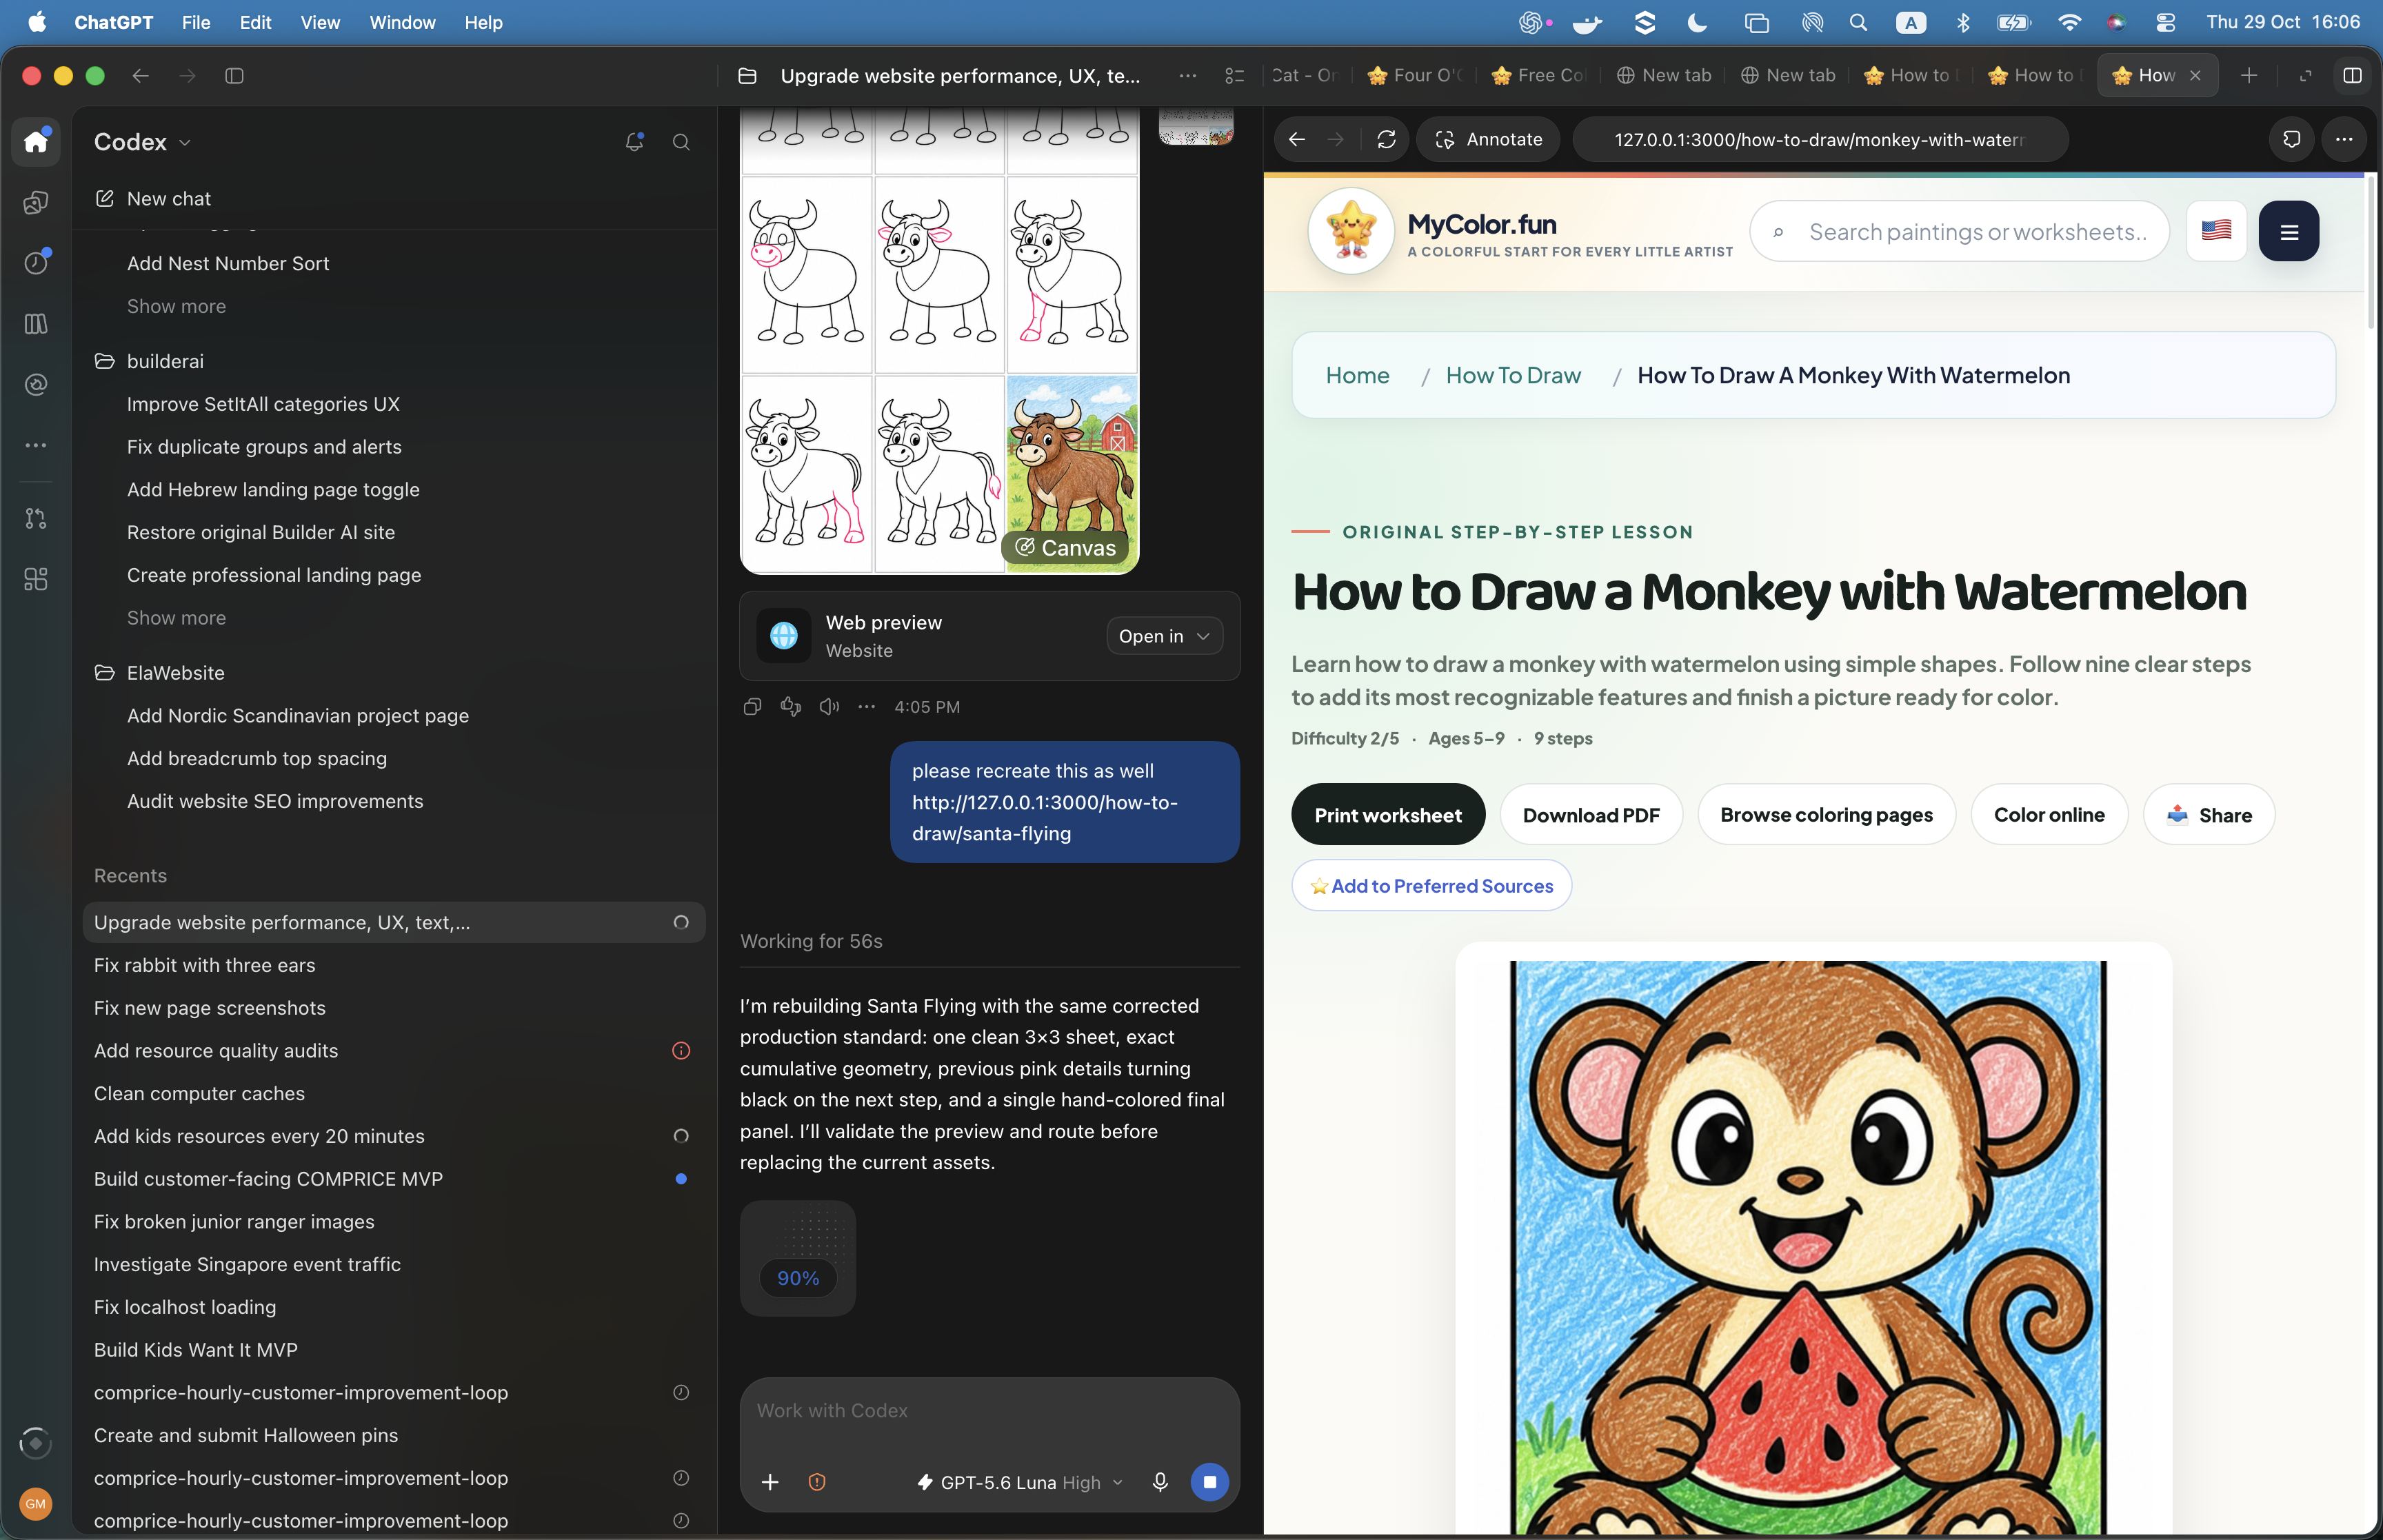The height and width of the screenshot is (1540, 2383).
Task: Click Print worksheet button
Action: coord(1388,815)
